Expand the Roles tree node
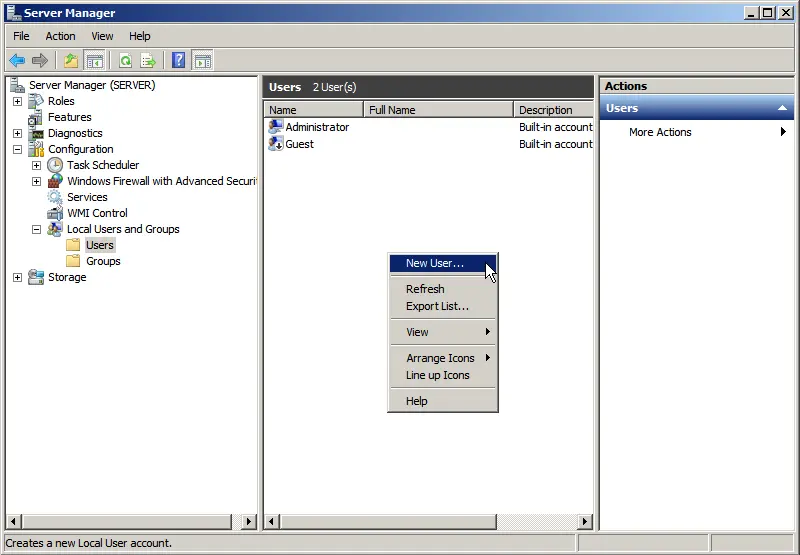This screenshot has height=555, width=800. tap(17, 101)
